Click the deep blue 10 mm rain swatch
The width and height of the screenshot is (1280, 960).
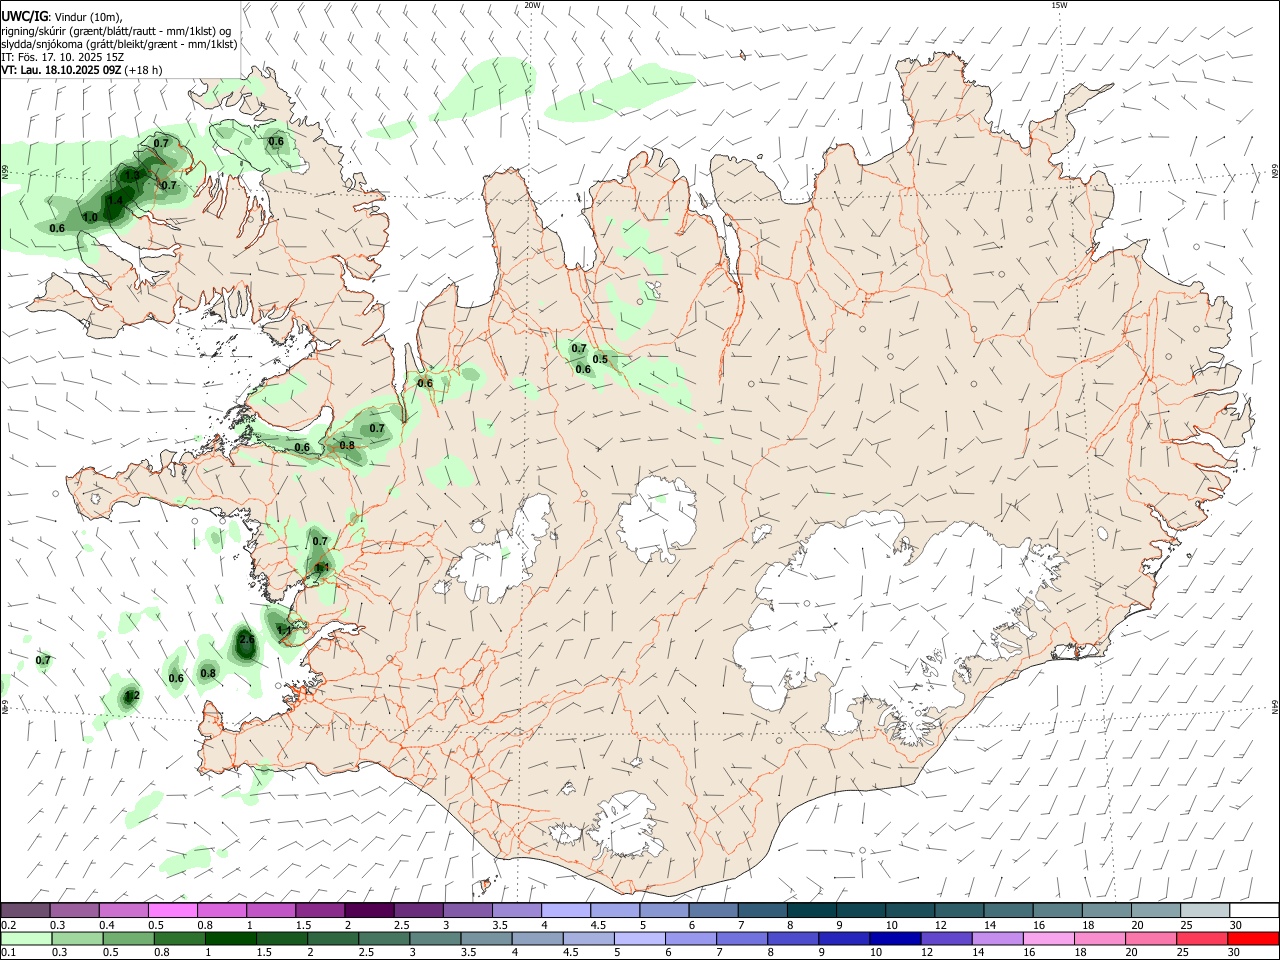[x=894, y=939]
